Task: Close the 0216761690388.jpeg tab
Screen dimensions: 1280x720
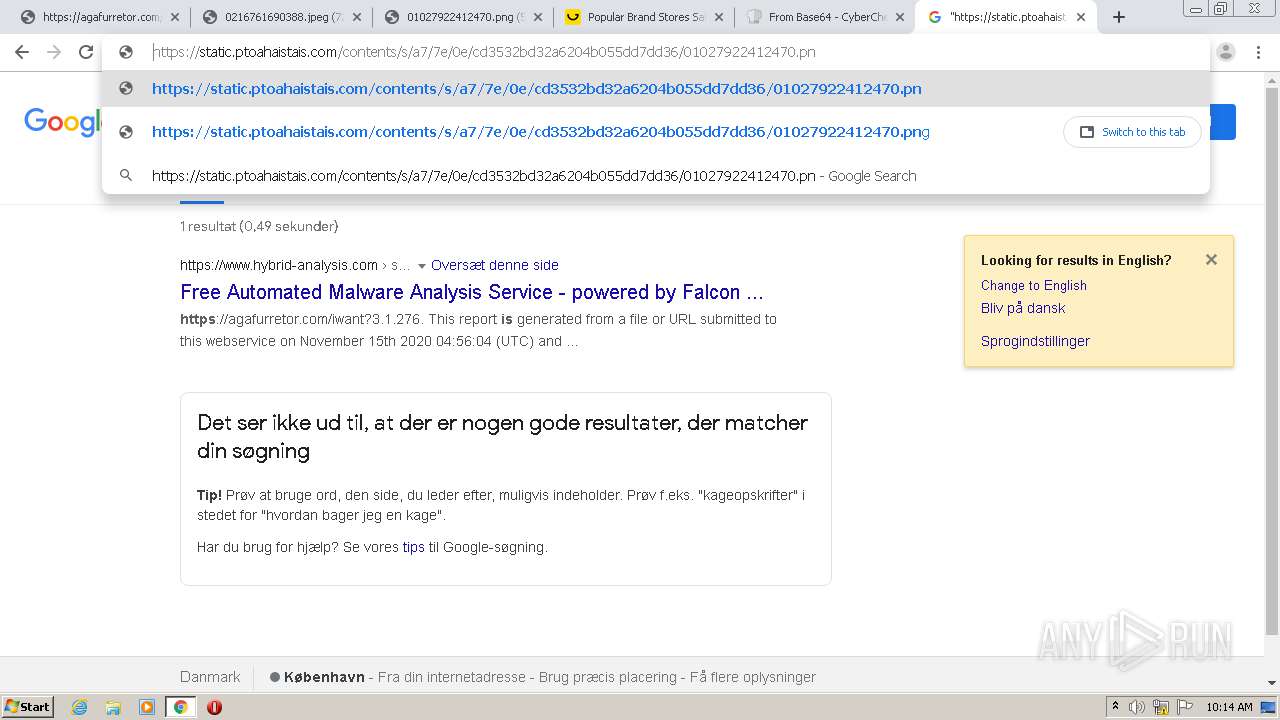Action: coord(357,17)
